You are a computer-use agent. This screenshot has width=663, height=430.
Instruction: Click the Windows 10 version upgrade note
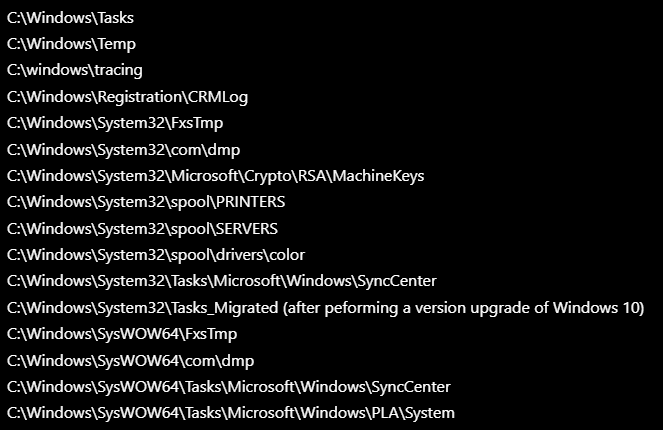click(x=463, y=308)
